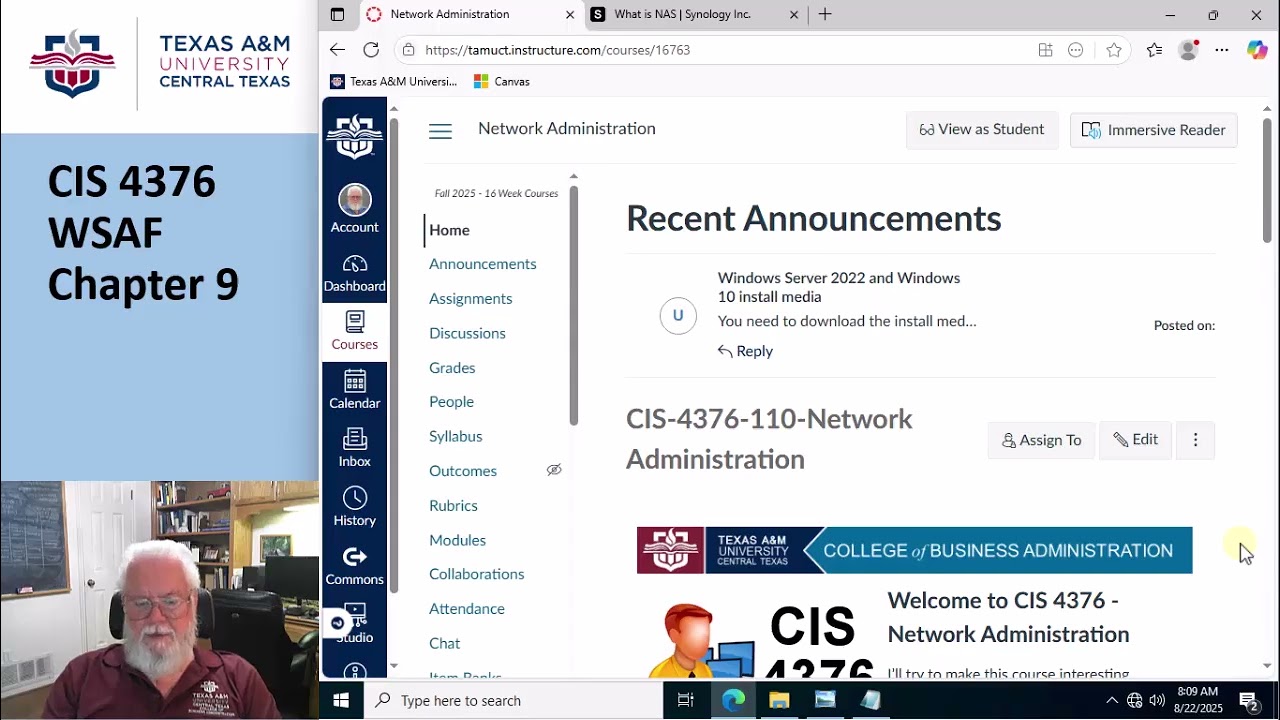Open Assignments in course navigation
Viewport: 1280px width, 720px height.
pos(471,299)
